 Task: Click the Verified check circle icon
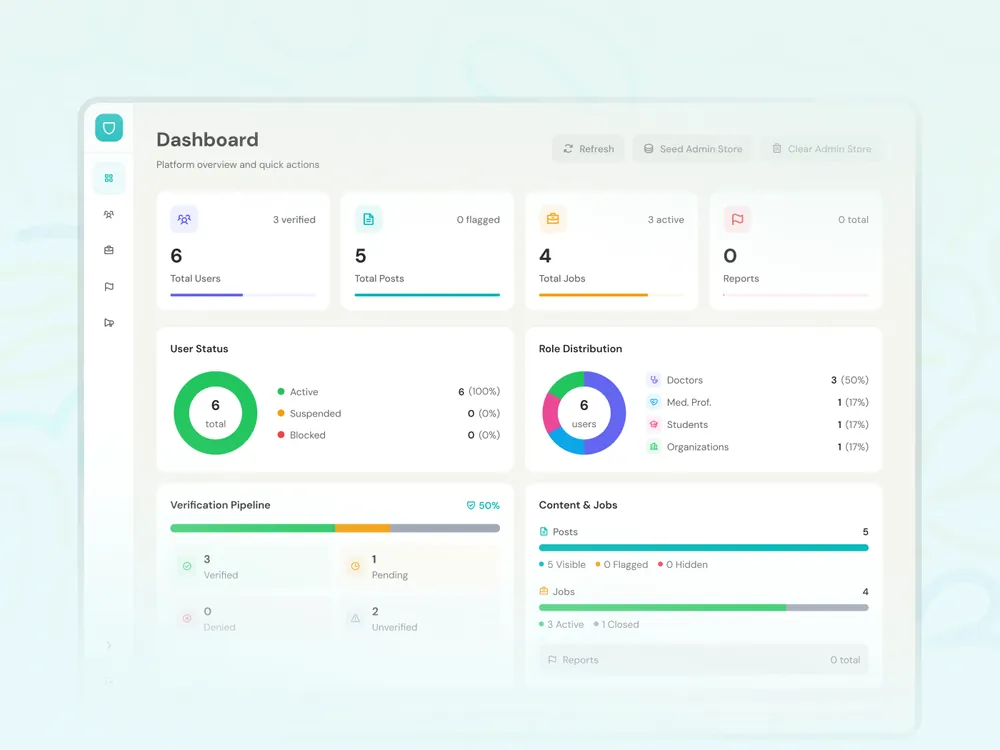pyautogui.click(x=187, y=566)
